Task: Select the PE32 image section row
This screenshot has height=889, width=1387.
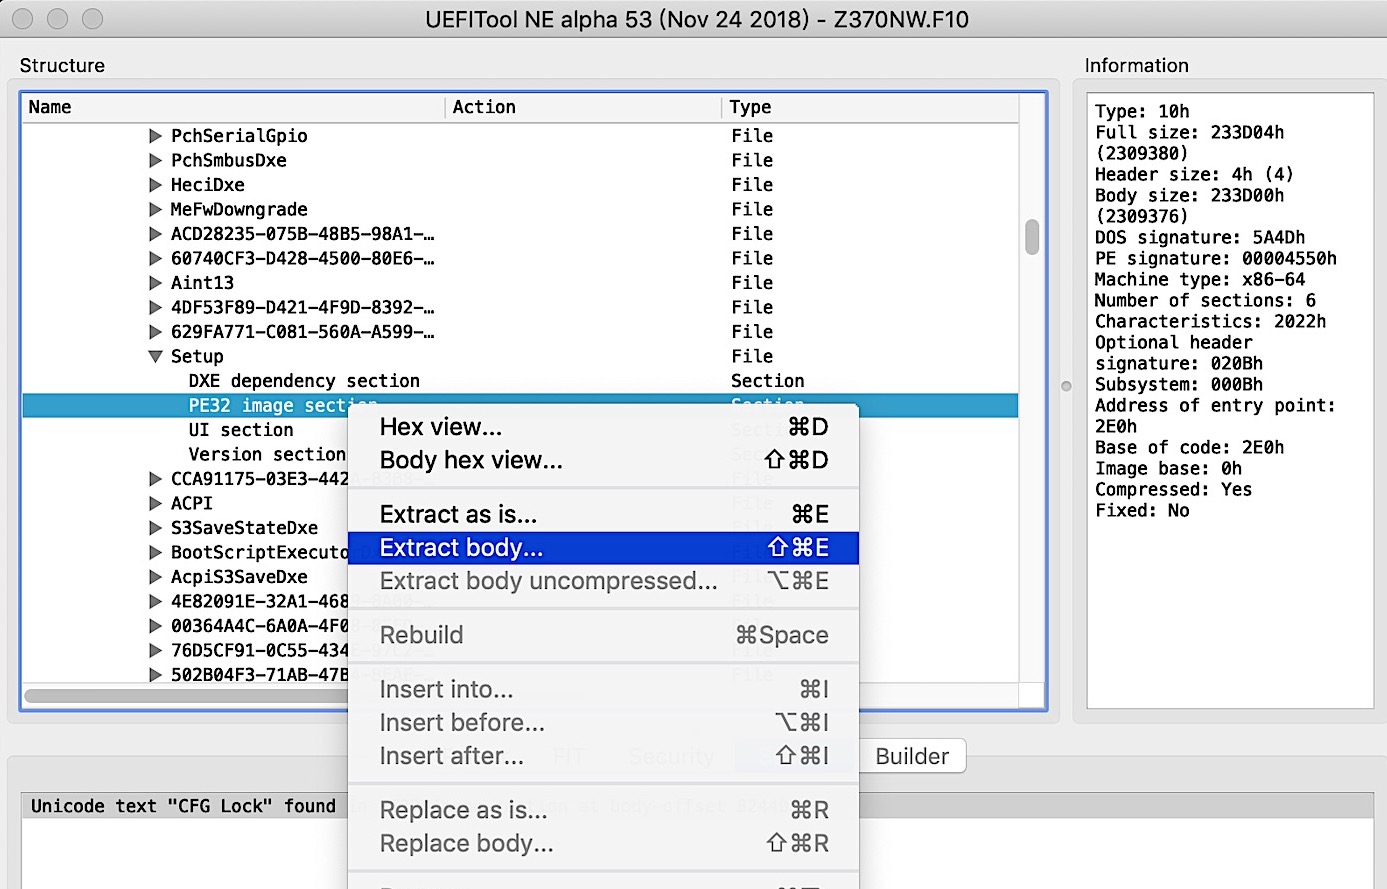Action: pyautogui.click(x=520, y=405)
